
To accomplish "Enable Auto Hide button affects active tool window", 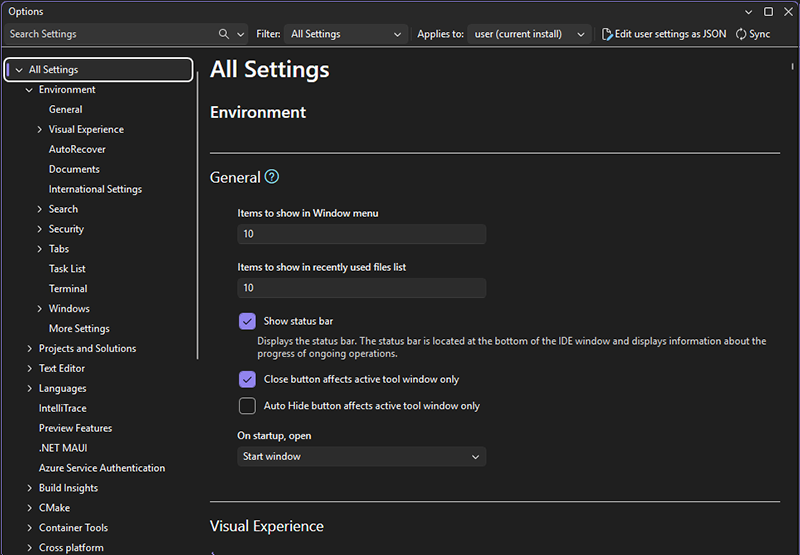I will (x=247, y=406).
